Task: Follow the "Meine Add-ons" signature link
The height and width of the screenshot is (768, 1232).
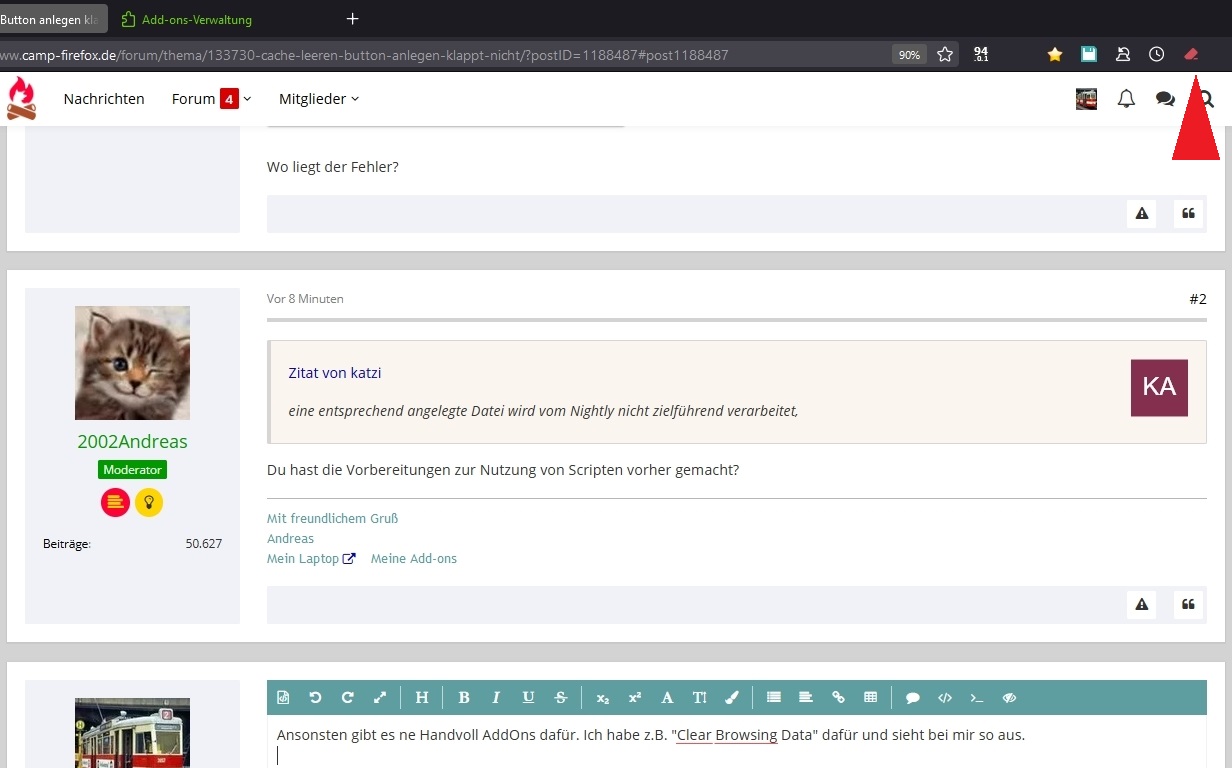Action: click(x=413, y=559)
